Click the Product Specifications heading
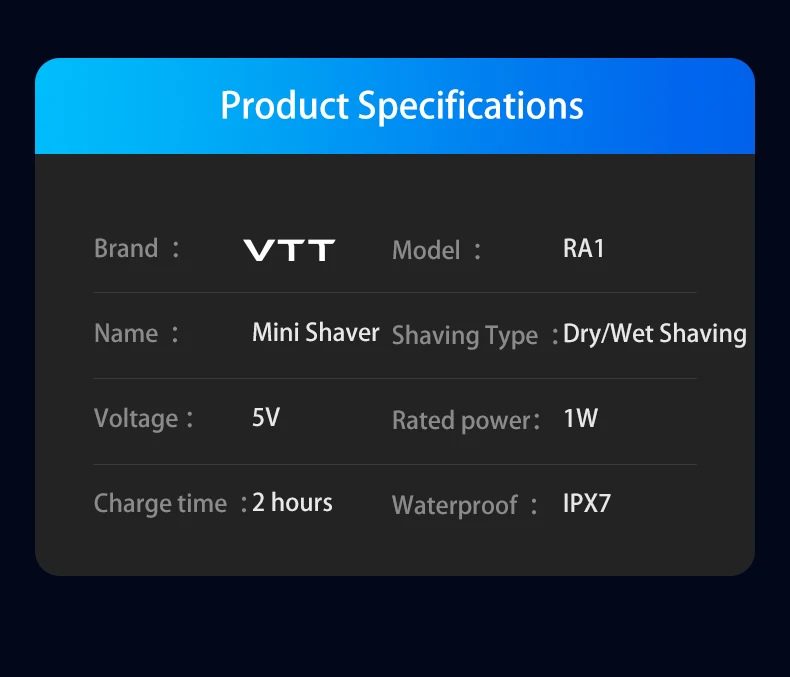This screenshot has width=790, height=677. pyautogui.click(x=402, y=105)
